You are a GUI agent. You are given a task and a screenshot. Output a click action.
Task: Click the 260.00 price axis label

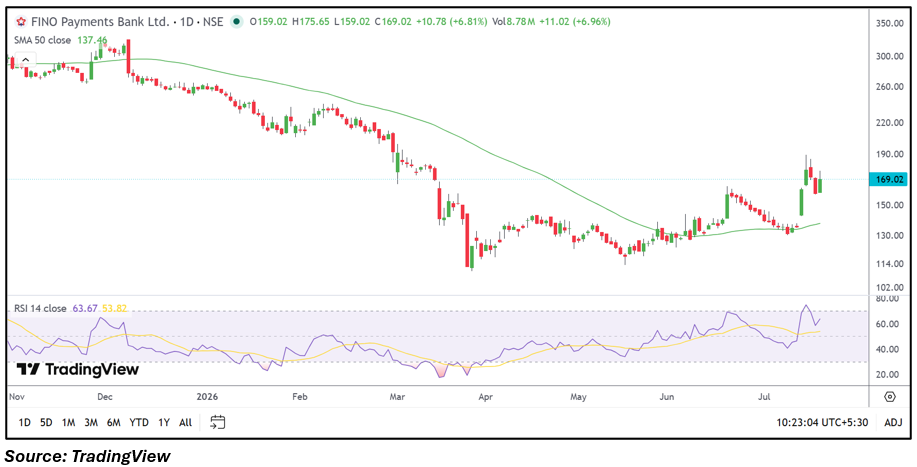coord(890,87)
